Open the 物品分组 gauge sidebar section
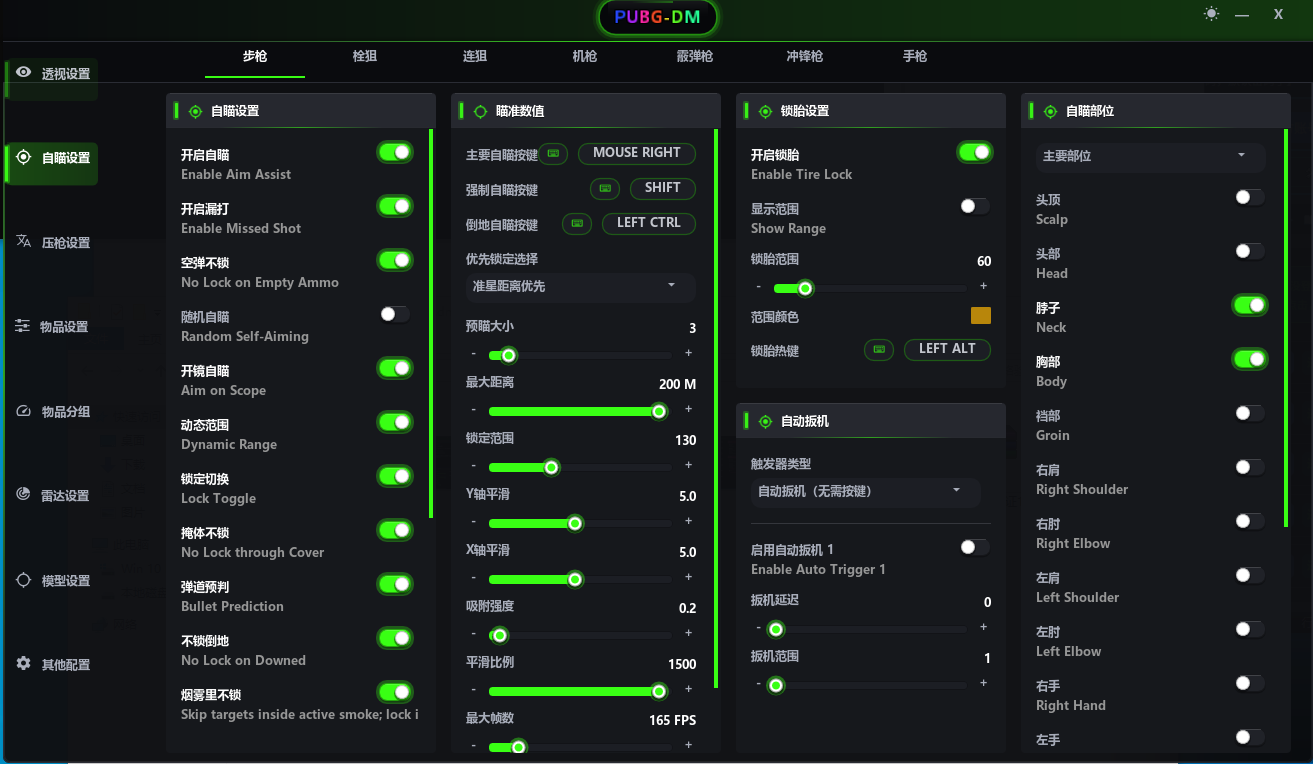This screenshot has height=764, width=1313. [x=52, y=411]
